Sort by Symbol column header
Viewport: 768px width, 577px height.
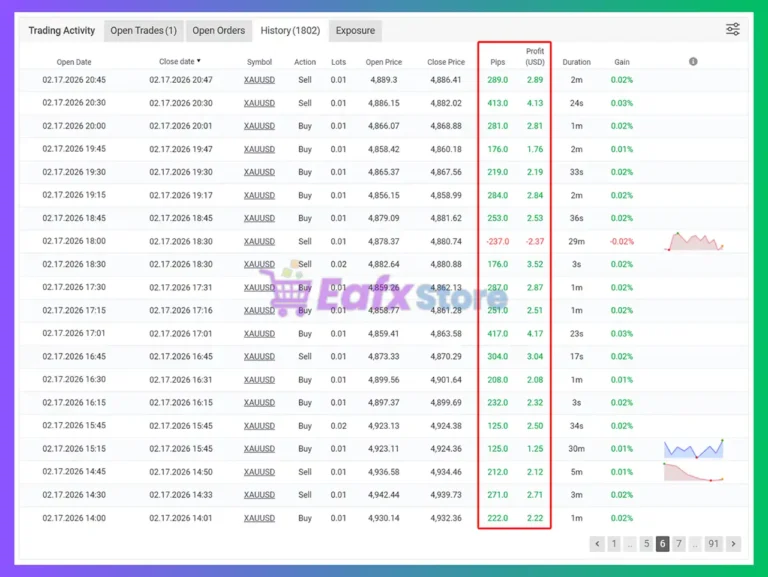click(259, 62)
